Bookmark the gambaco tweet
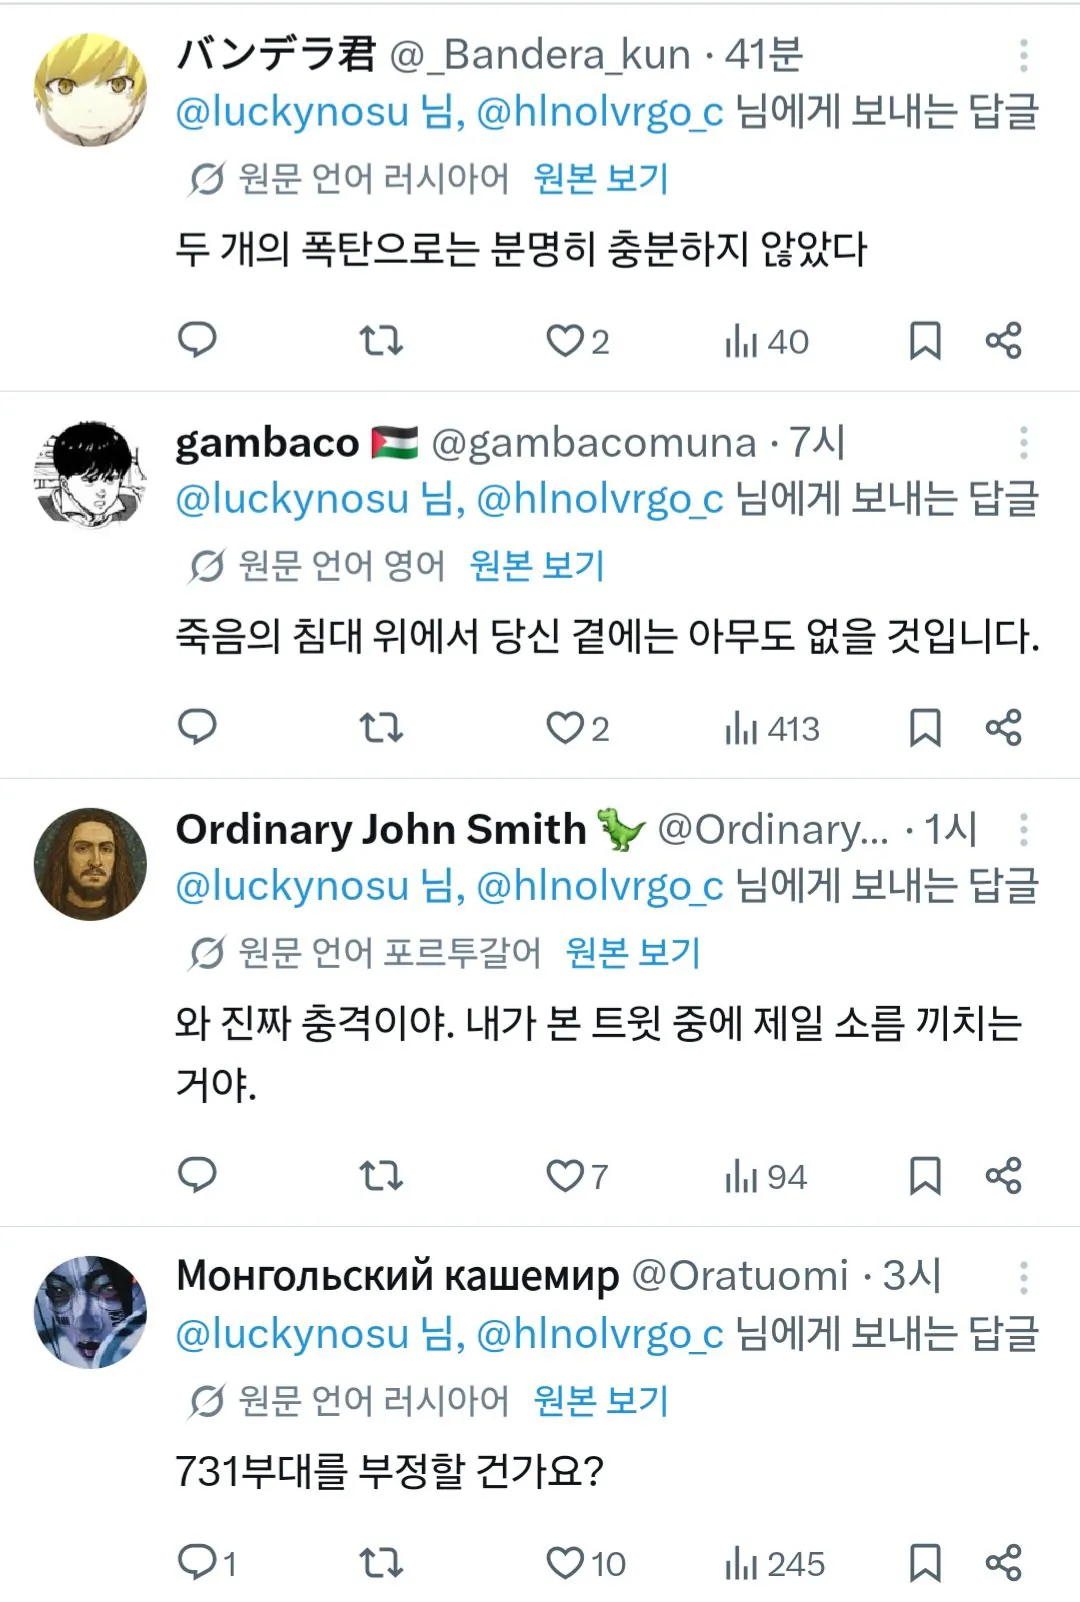The width and height of the screenshot is (1080, 1602). point(925,728)
